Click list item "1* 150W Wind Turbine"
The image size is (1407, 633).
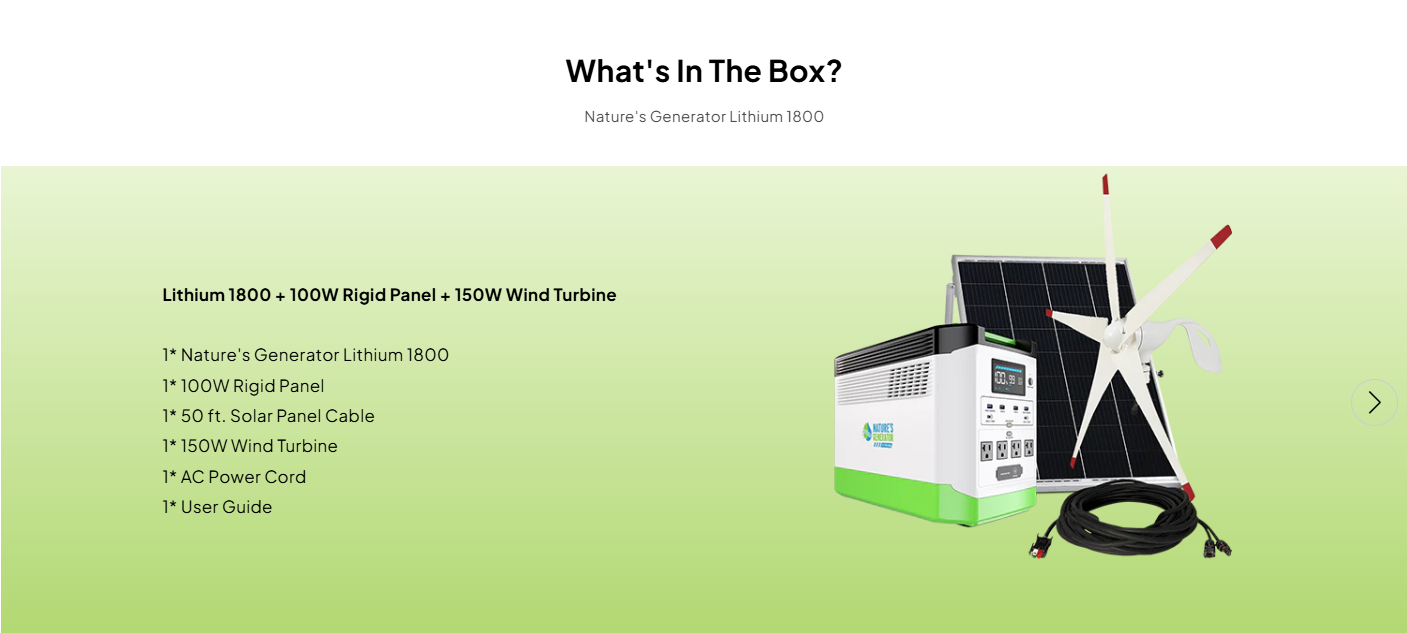(x=250, y=446)
